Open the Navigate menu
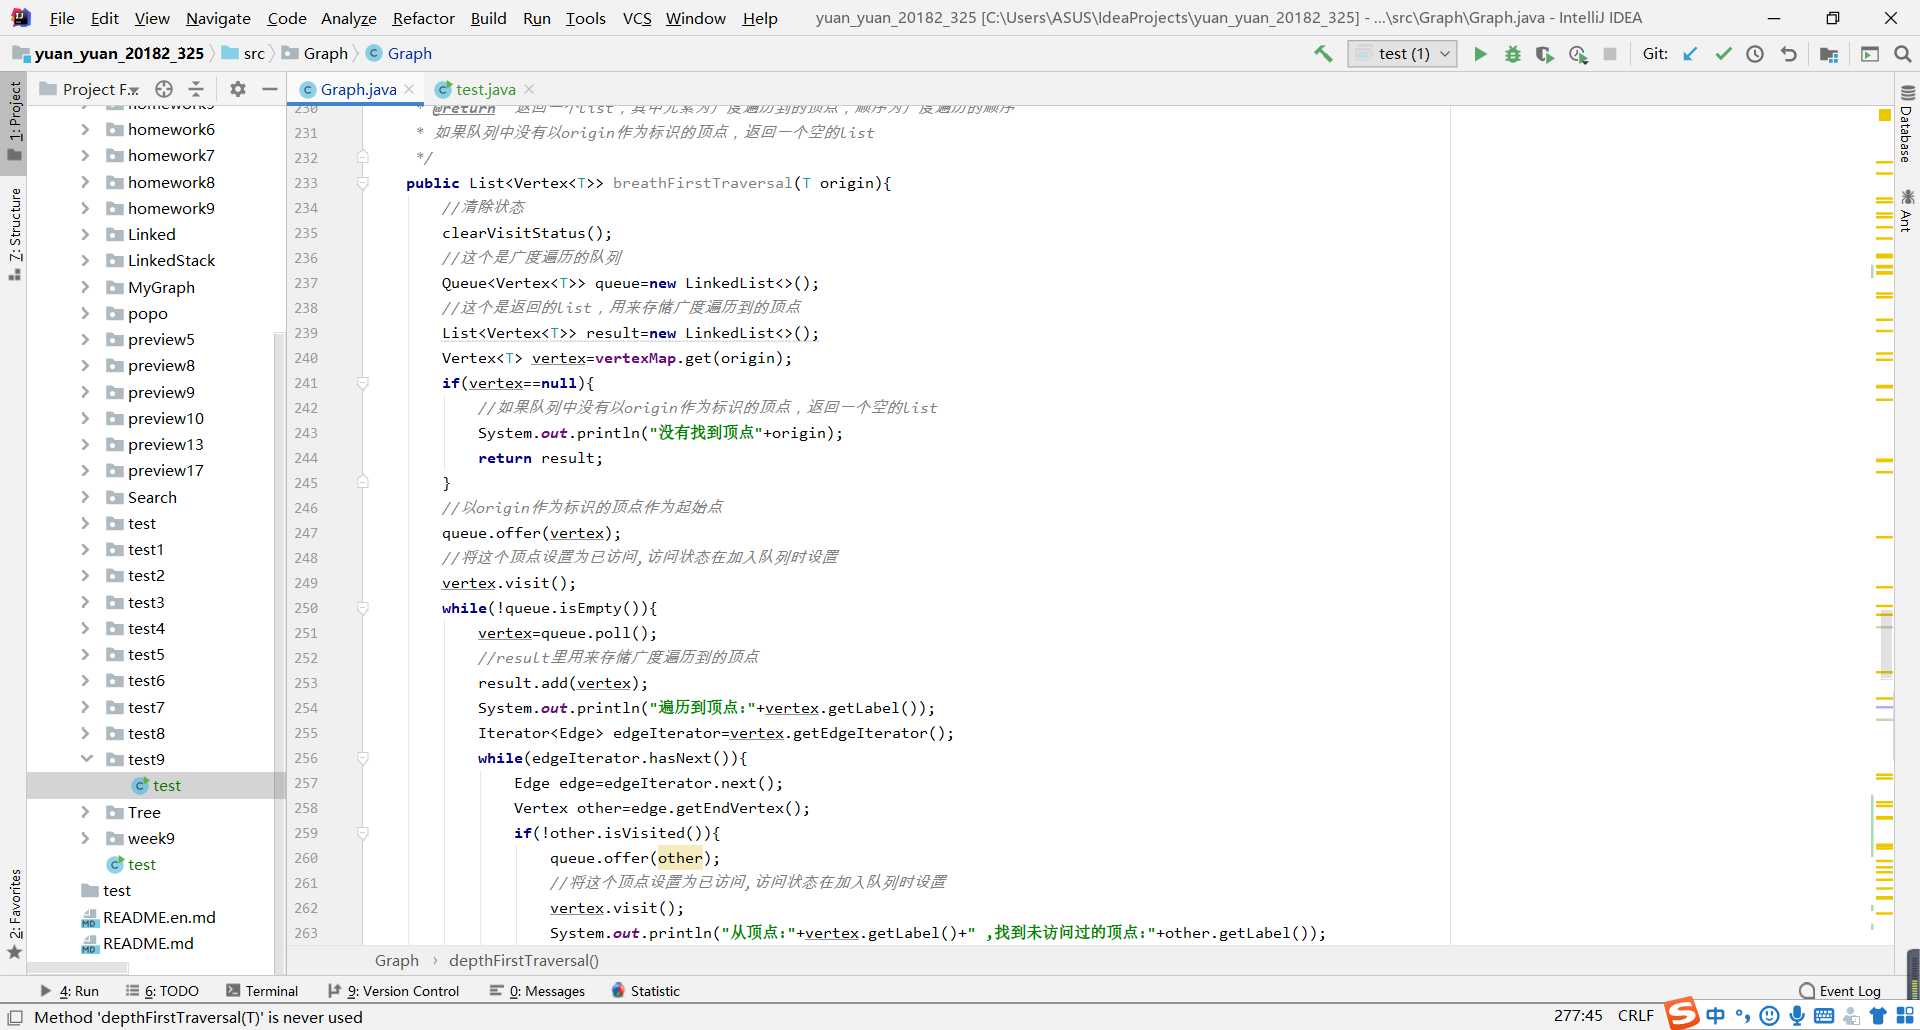1920x1030 pixels. [218, 18]
